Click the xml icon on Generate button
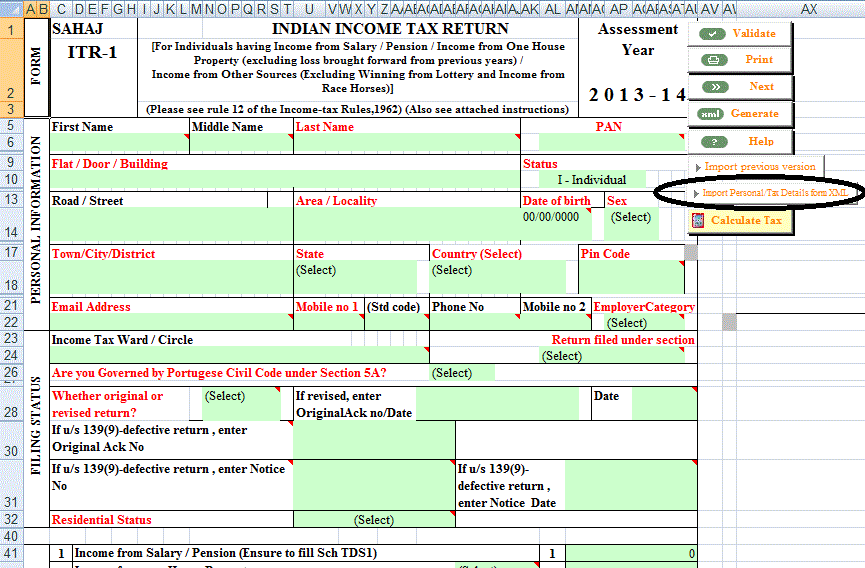Screen dimensions: 865x568 coord(711,114)
